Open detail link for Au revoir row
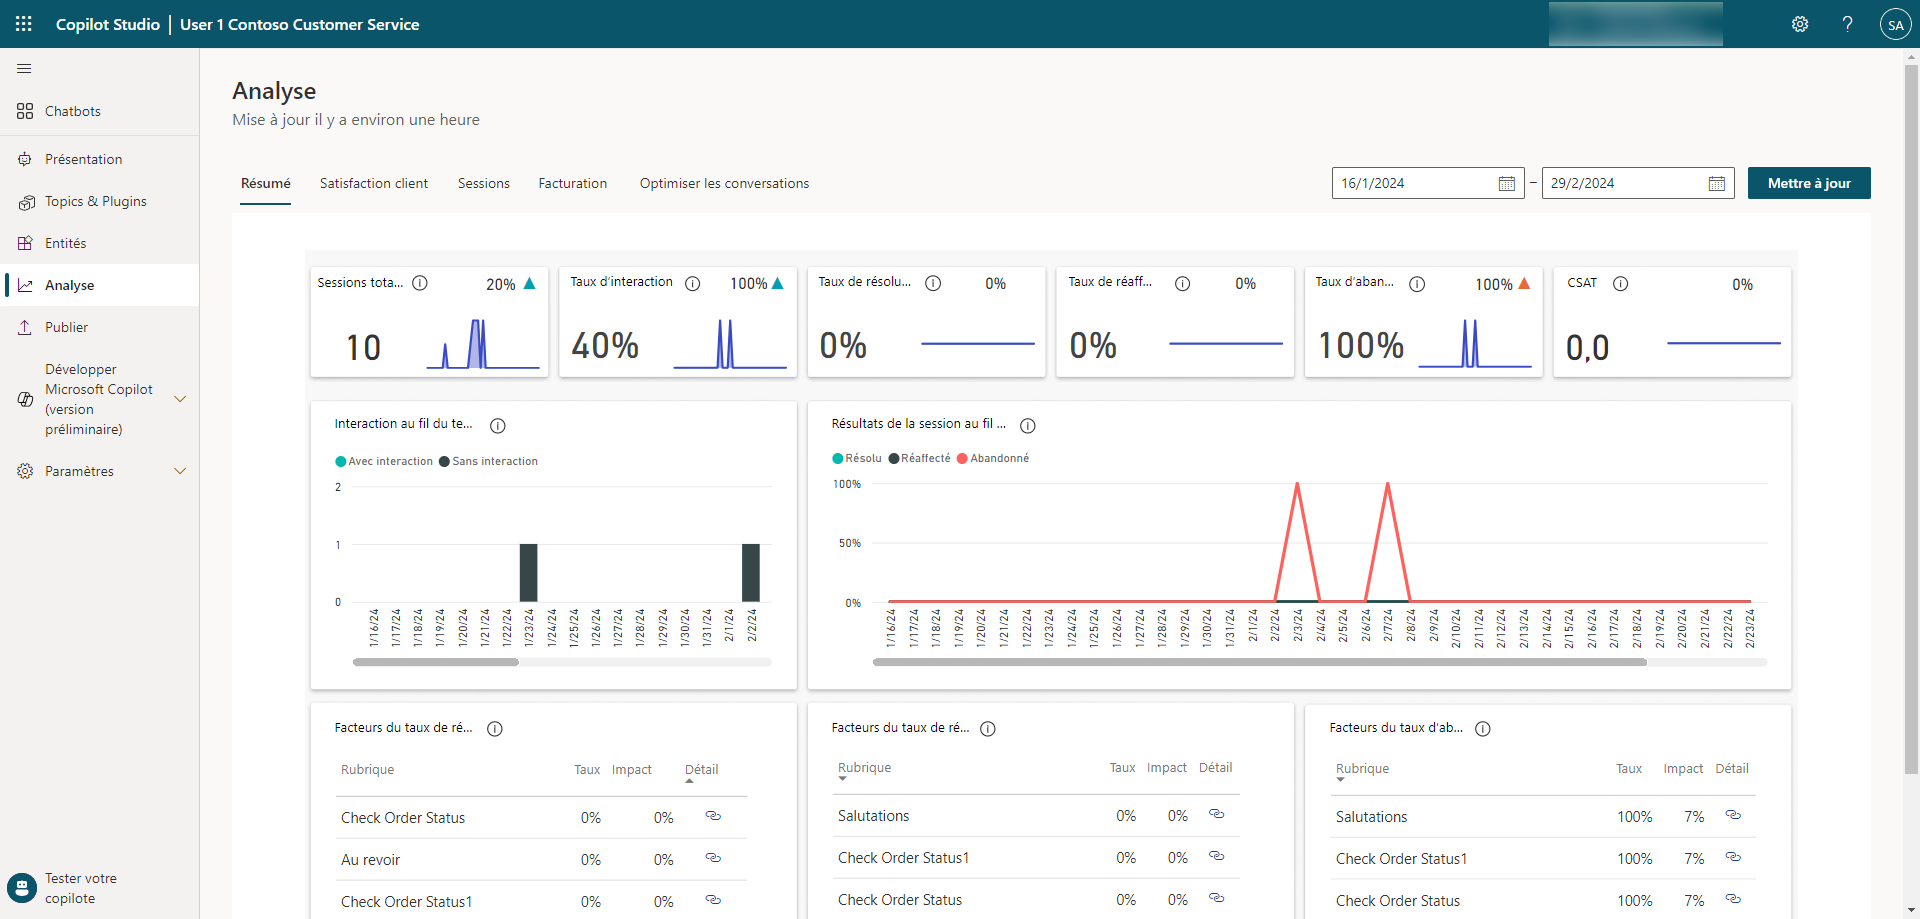Image resolution: width=1920 pixels, height=919 pixels. [713, 858]
